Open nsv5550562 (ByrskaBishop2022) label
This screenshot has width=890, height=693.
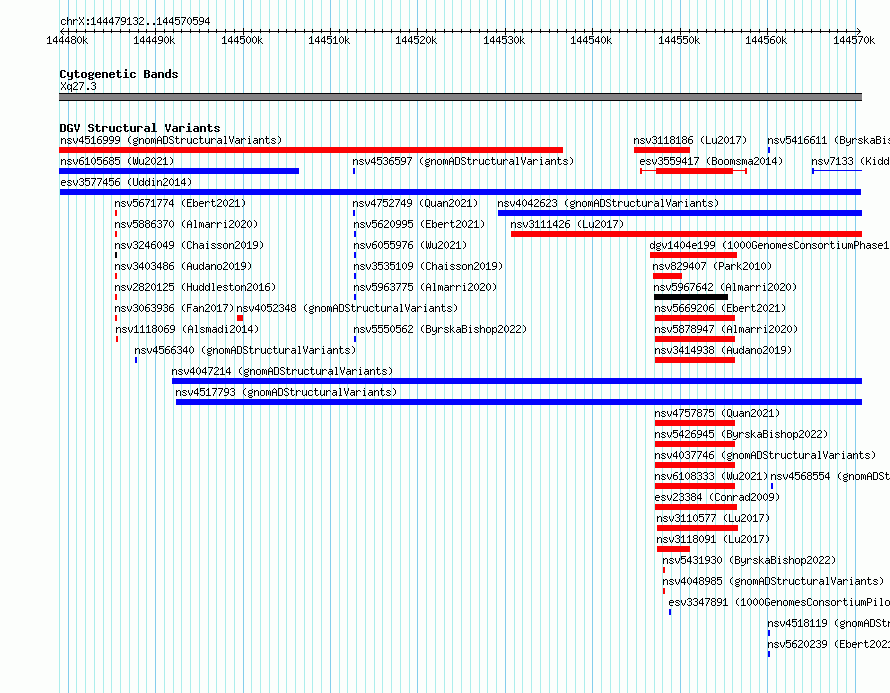[x=440, y=329]
